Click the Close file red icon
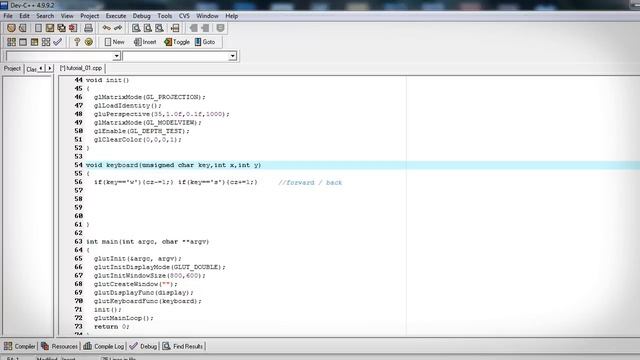Viewport: 640px width, 360px height. click(x=73, y=28)
